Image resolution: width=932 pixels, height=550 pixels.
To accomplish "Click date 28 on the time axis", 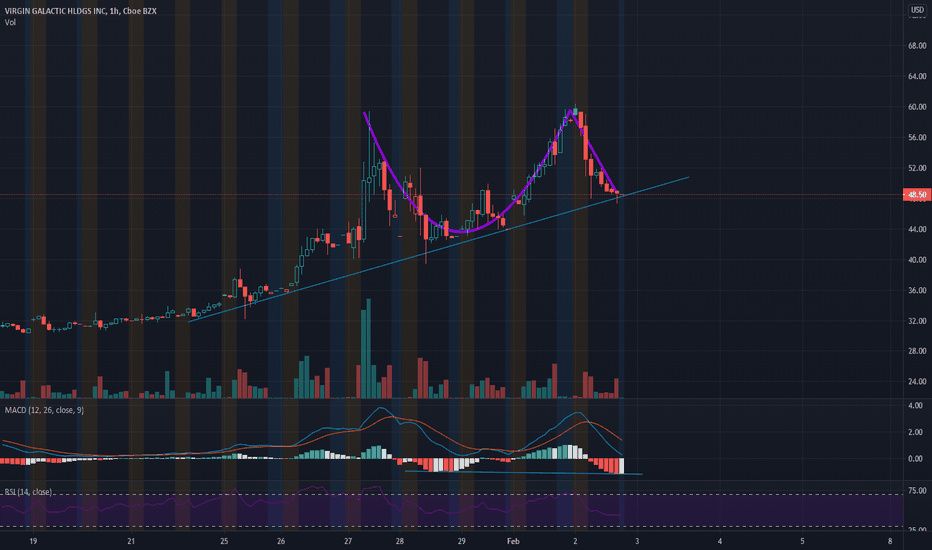I will pyautogui.click(x=399, y=541).
